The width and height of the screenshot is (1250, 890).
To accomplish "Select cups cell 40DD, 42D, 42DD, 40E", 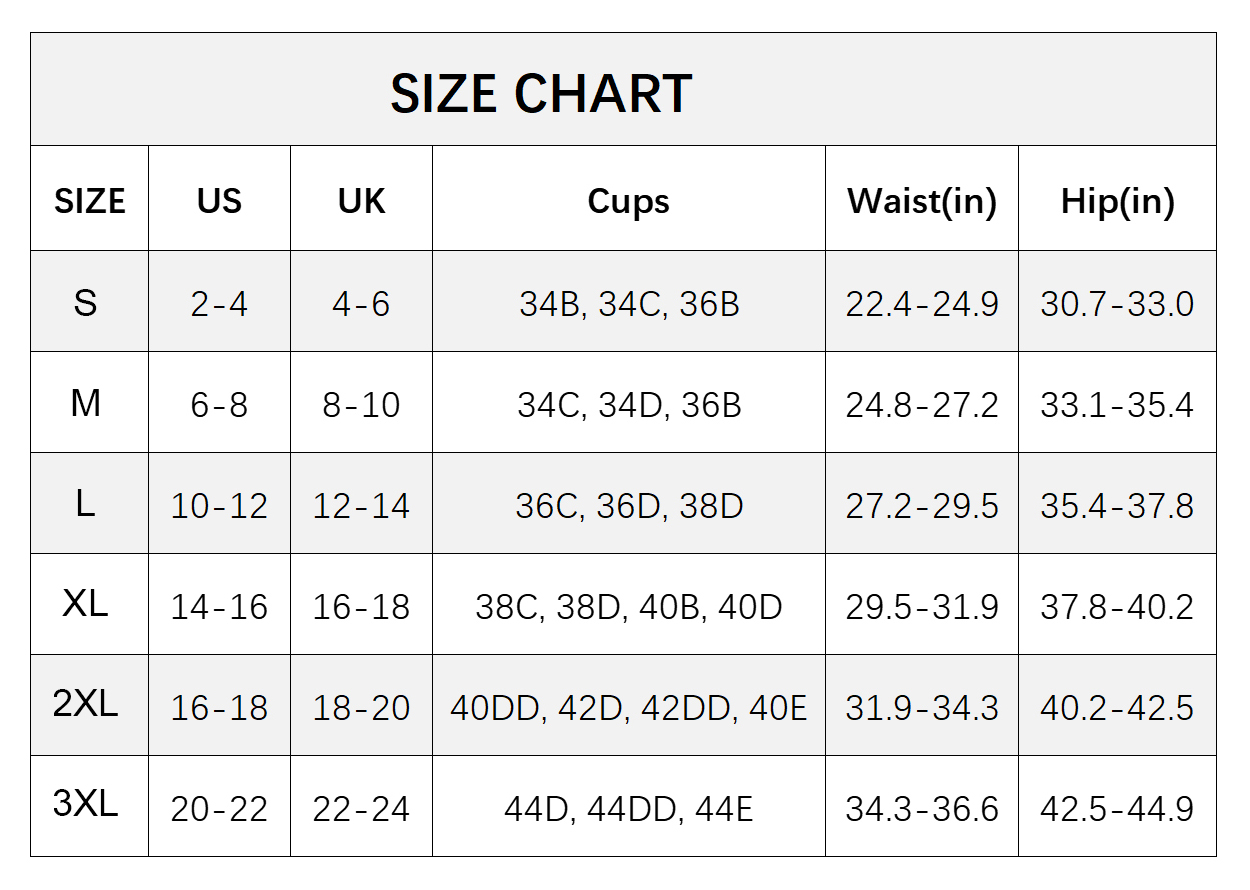I will 628,708.
